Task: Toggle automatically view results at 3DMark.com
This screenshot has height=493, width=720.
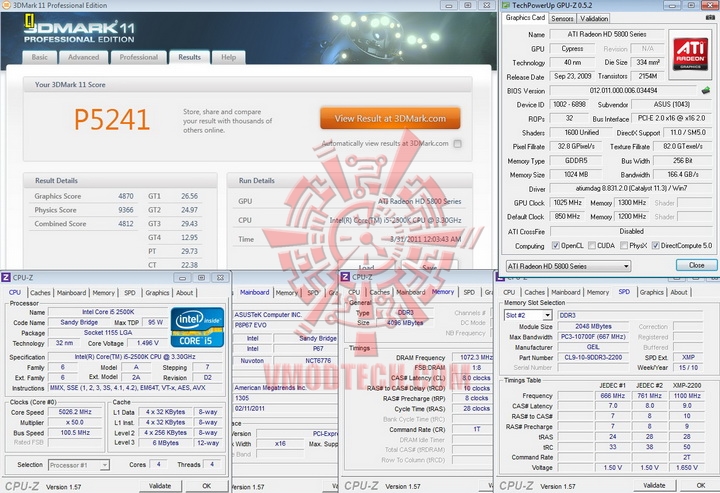Action: [457, 144]
